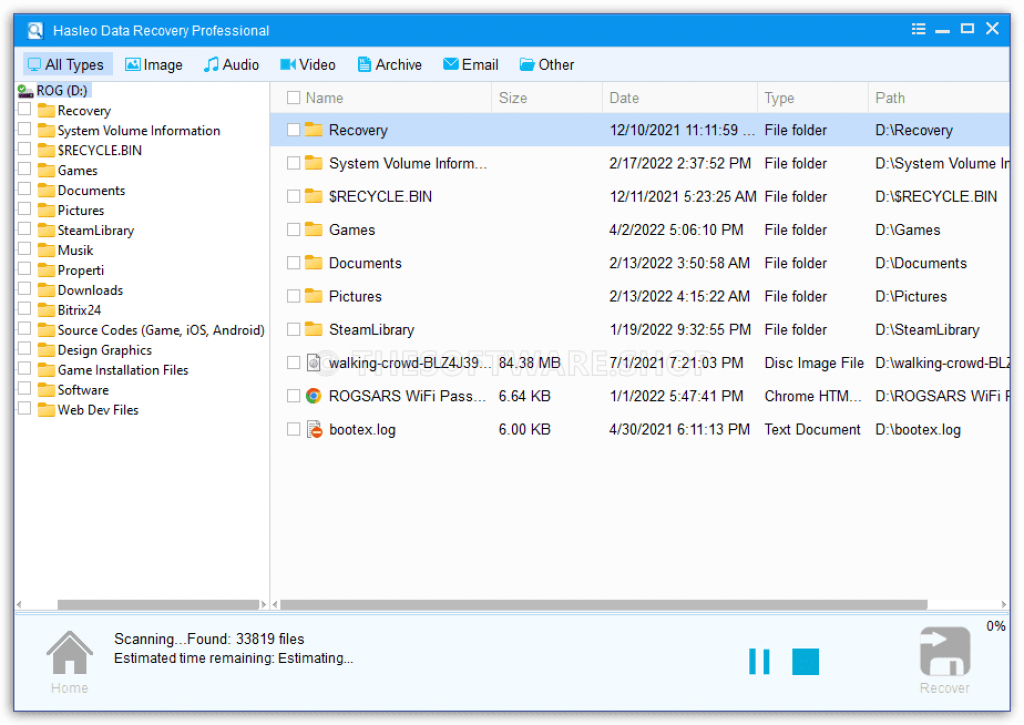The height and width of the screenshot is (725, 1024).
Task: Click the 'Scanning...Found: 33819 files' status text
Action: tap(209, 639)
